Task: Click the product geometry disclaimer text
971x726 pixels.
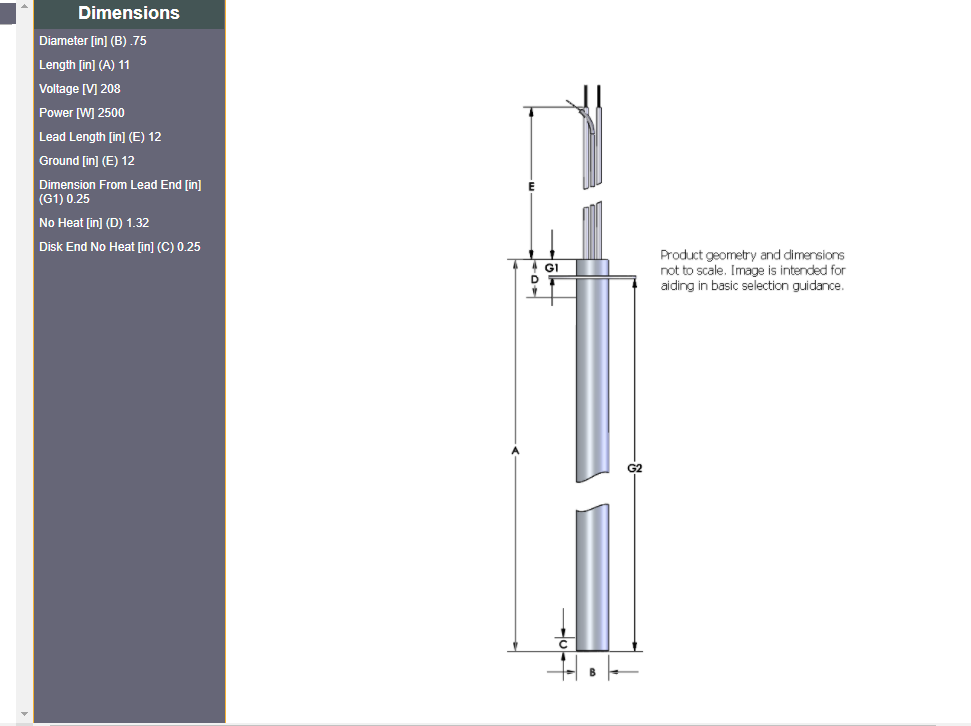Action: tap(753, 270)
